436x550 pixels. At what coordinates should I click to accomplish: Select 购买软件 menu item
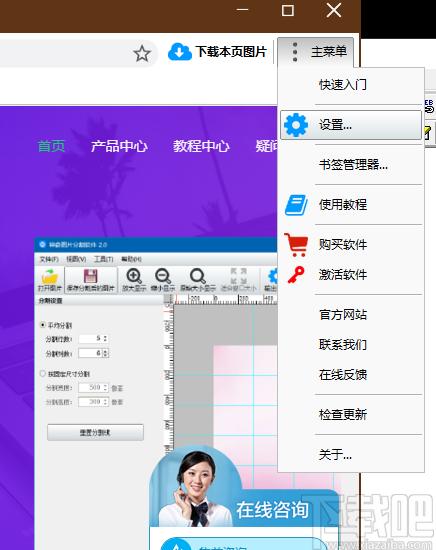tap(343, 244)
